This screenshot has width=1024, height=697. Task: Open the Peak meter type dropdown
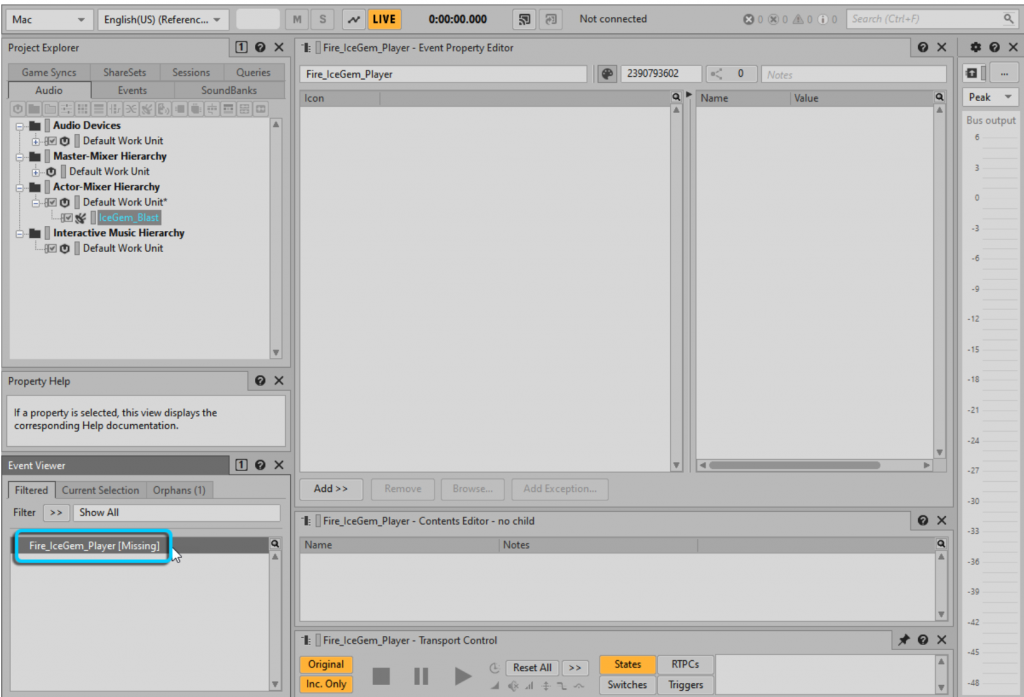point(990,97)
